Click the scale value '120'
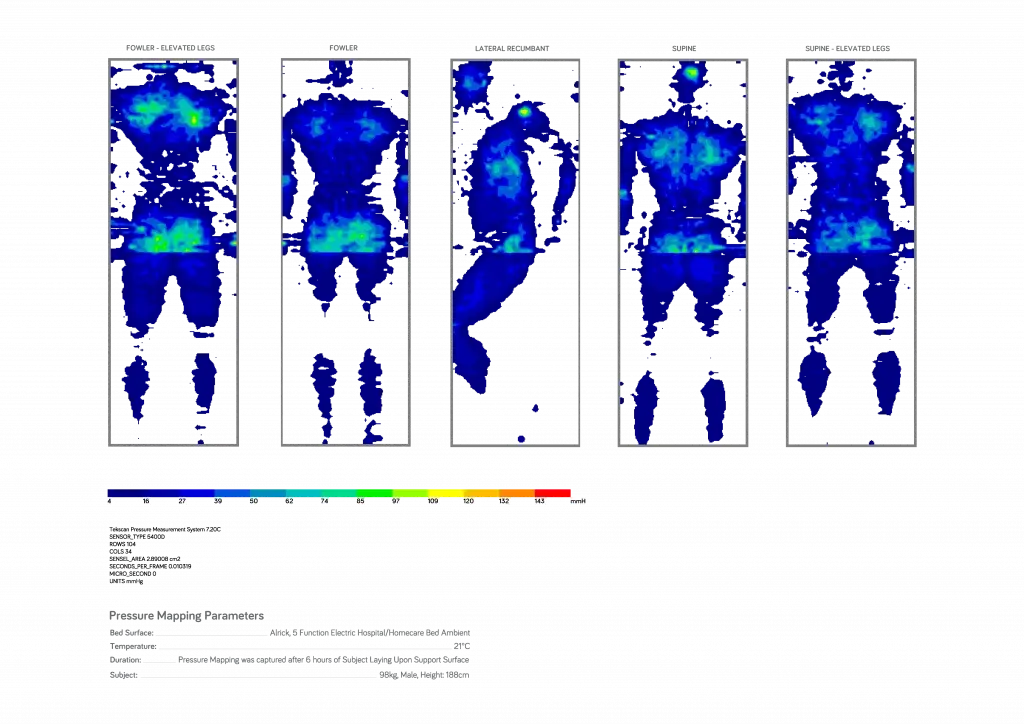The width and height of the screenshot is (1024, 724). tap(468, 501)
